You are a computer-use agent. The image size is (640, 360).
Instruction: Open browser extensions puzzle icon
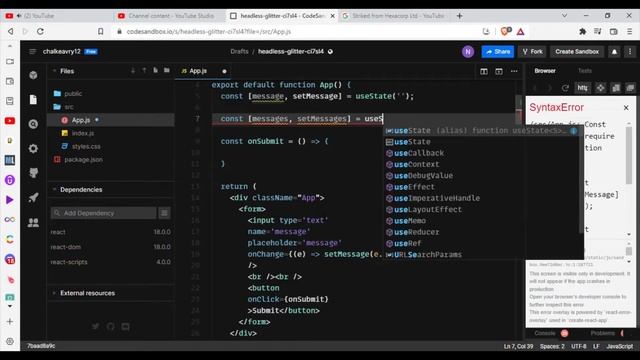pos(582,31)
